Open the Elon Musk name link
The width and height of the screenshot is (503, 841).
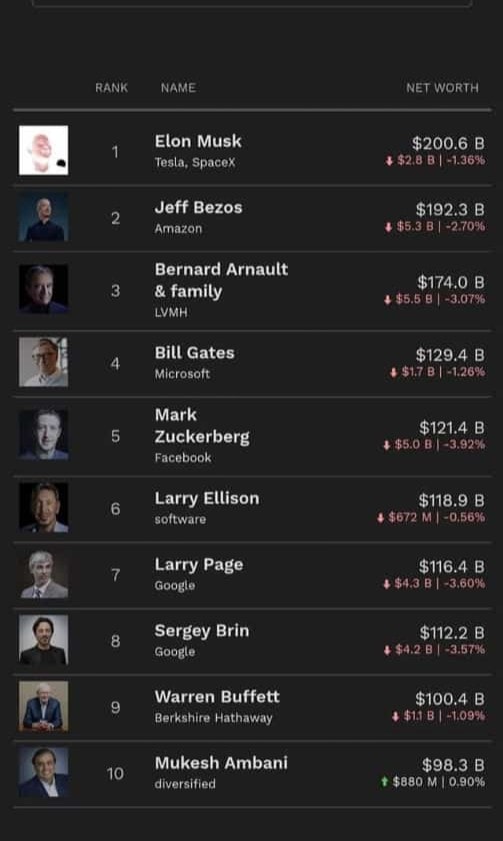pos(198,141)
